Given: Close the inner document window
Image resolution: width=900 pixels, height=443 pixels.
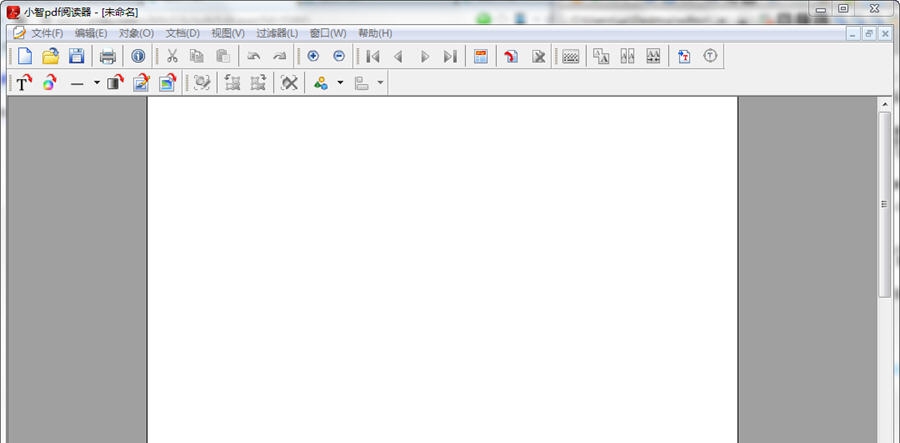Looking at the screenshot, I should tap(885, 34).
